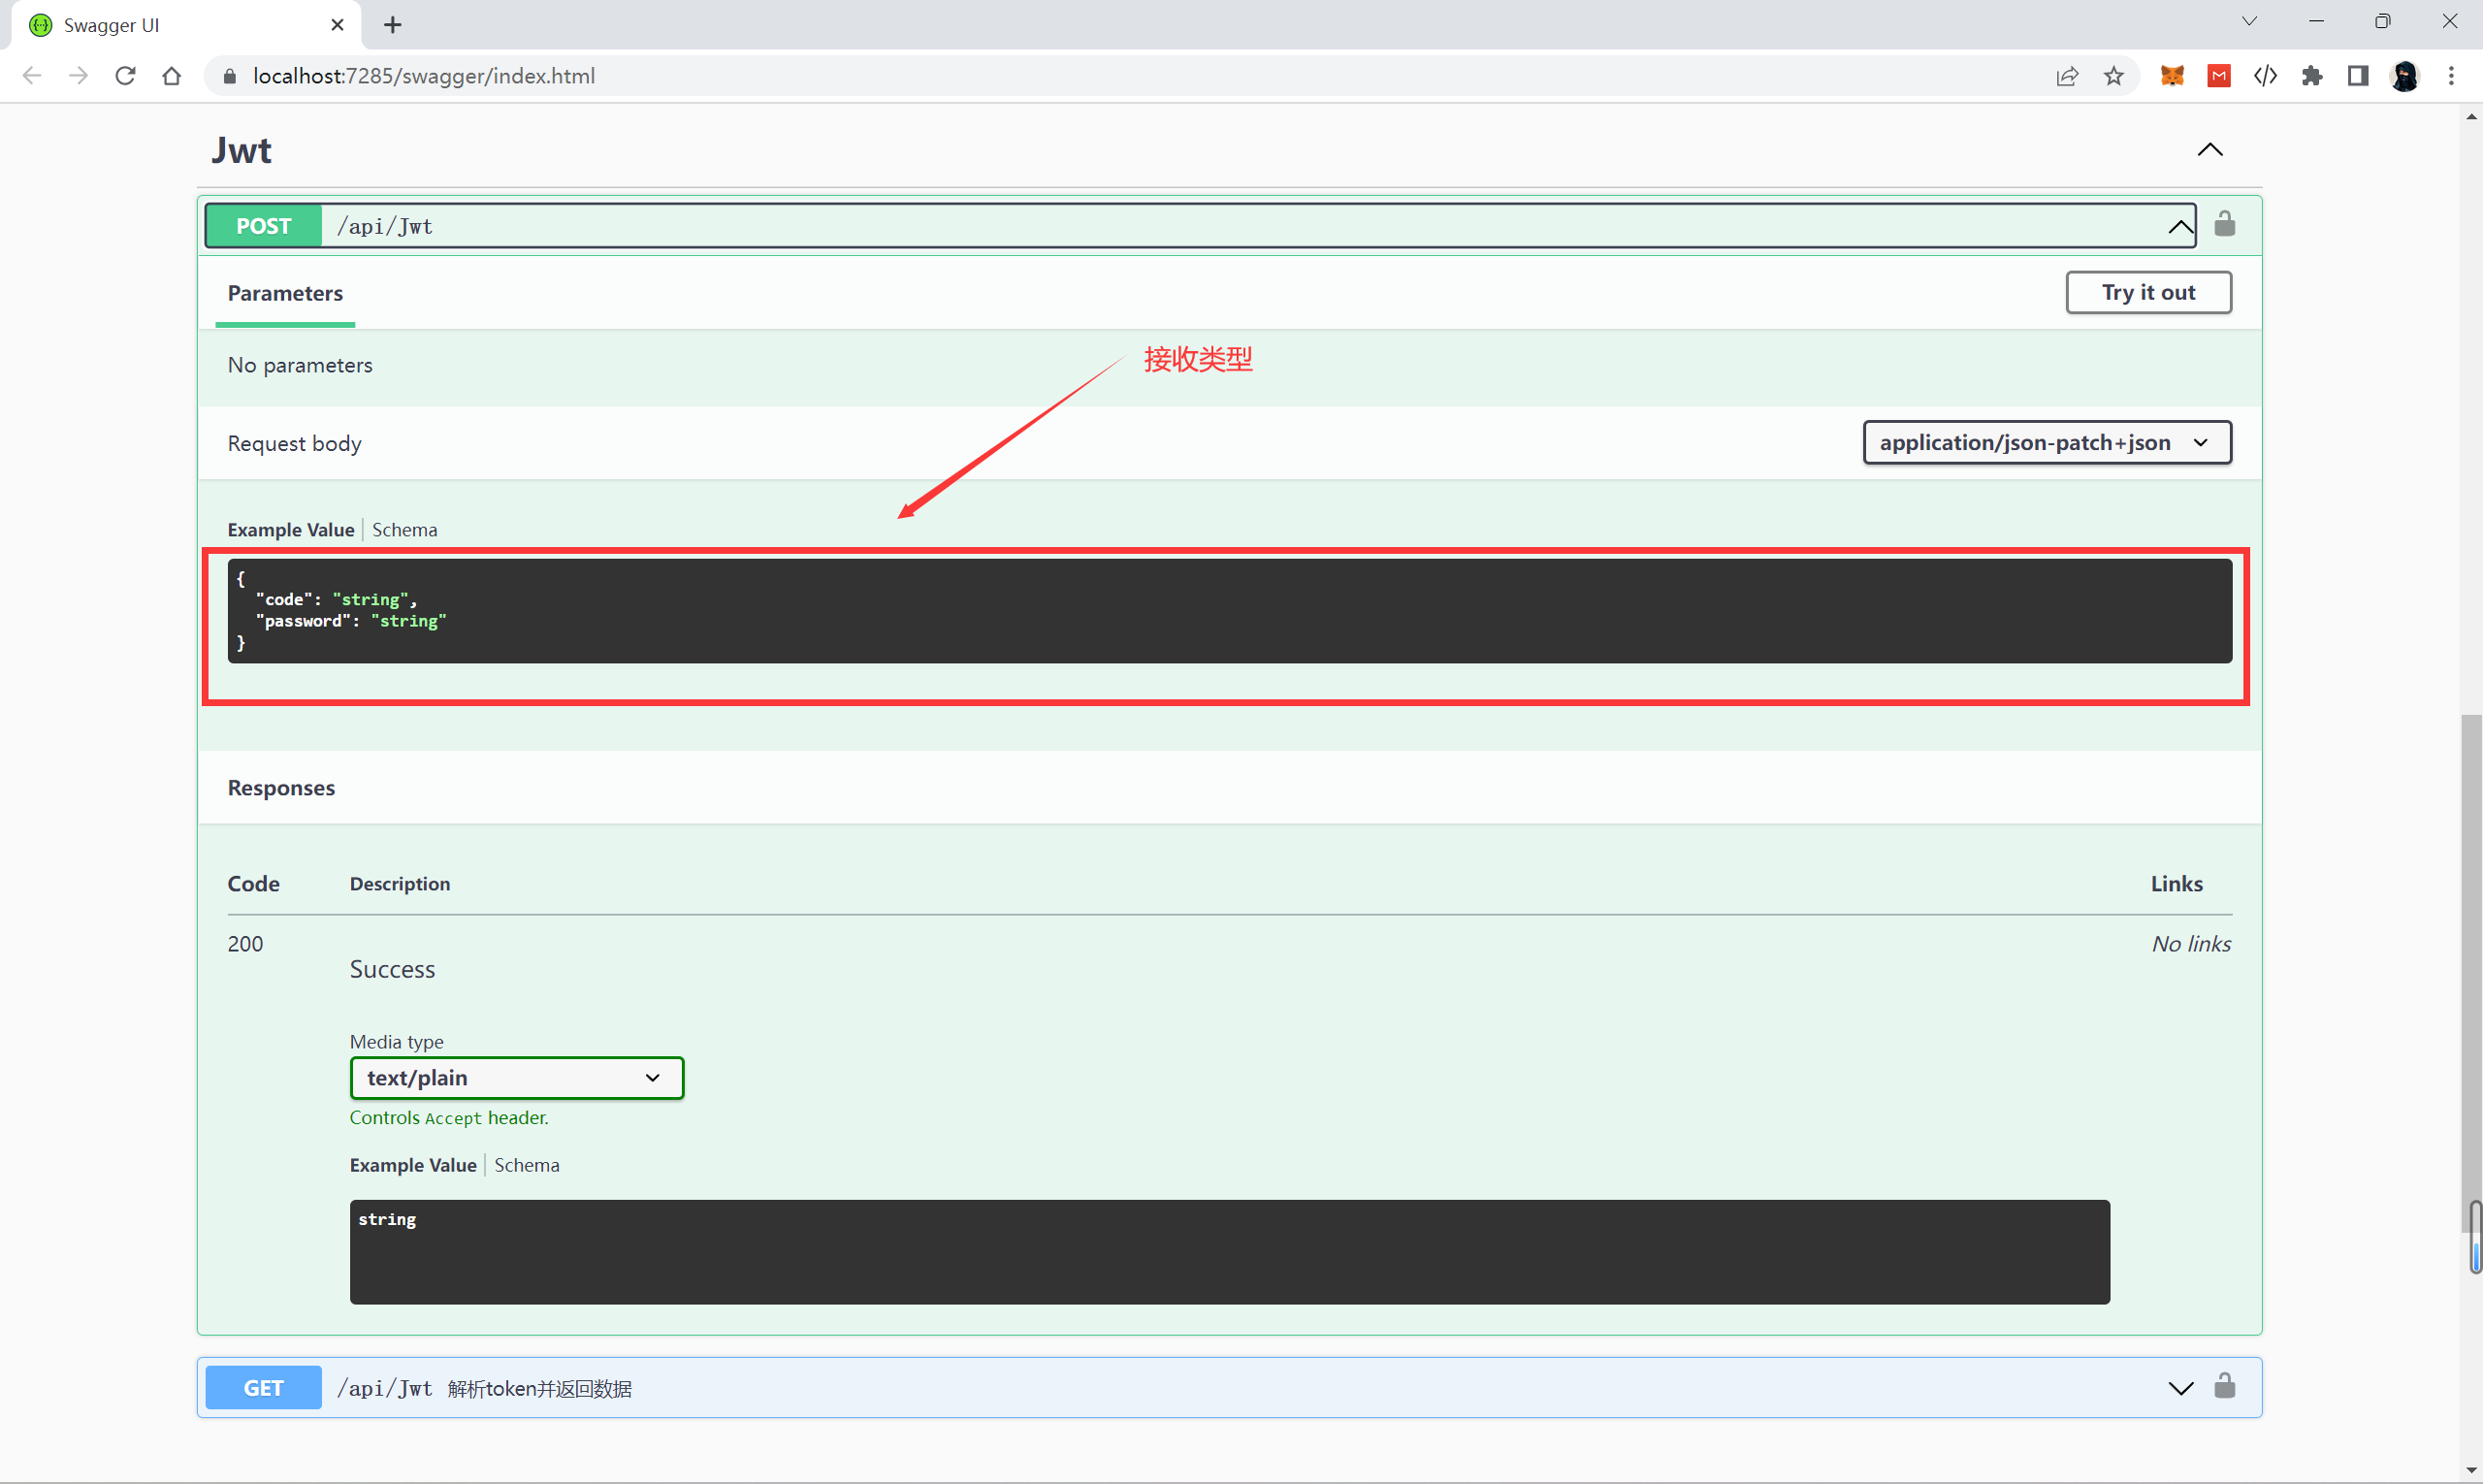This screenshot has width=2483, height=1484.
Task: Click the MetaMask fox extension icon
Action: coord(2172,76)
